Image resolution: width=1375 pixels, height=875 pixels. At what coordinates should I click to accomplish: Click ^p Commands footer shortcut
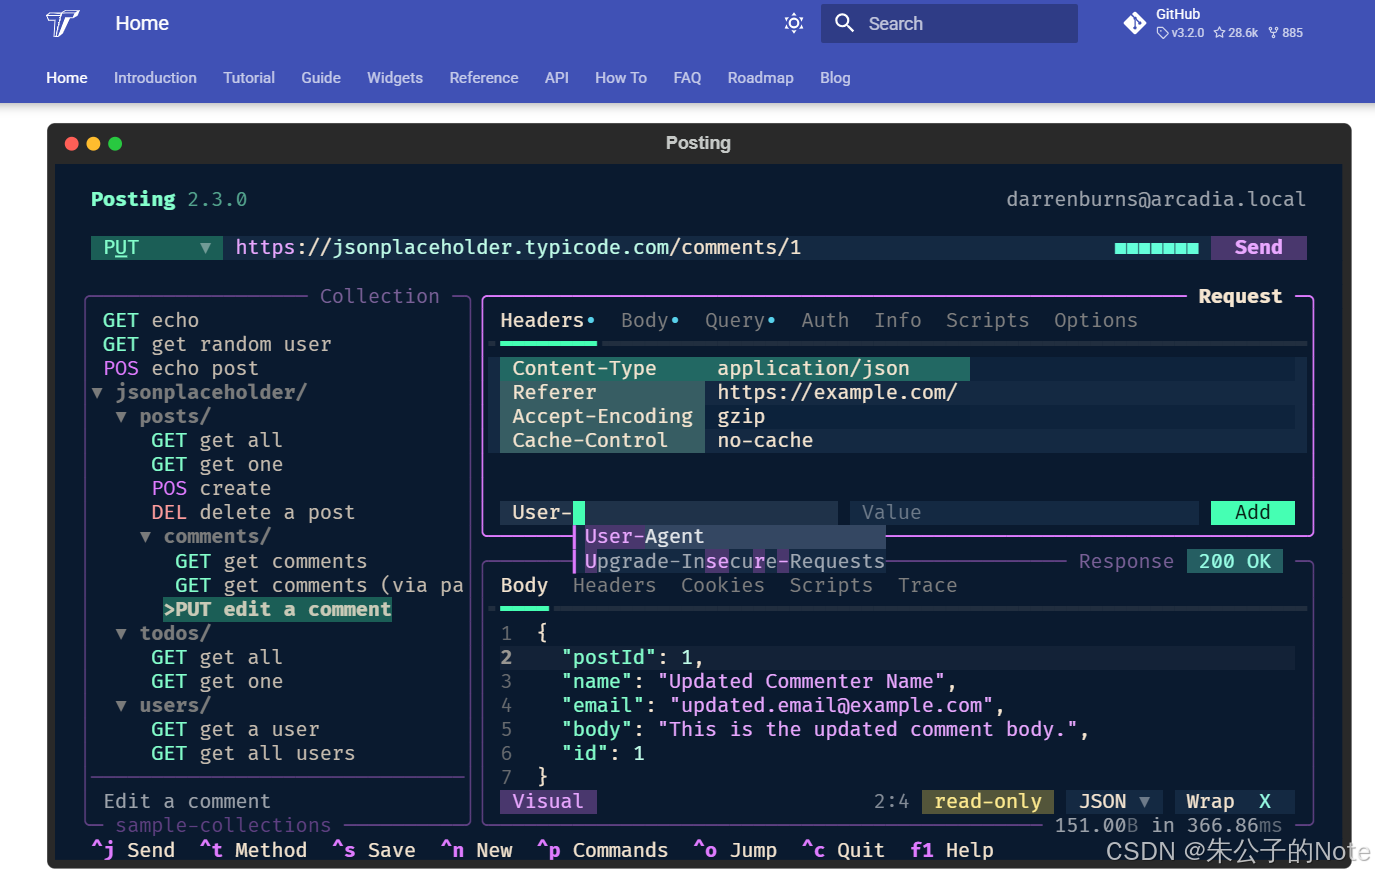[603, 850]
